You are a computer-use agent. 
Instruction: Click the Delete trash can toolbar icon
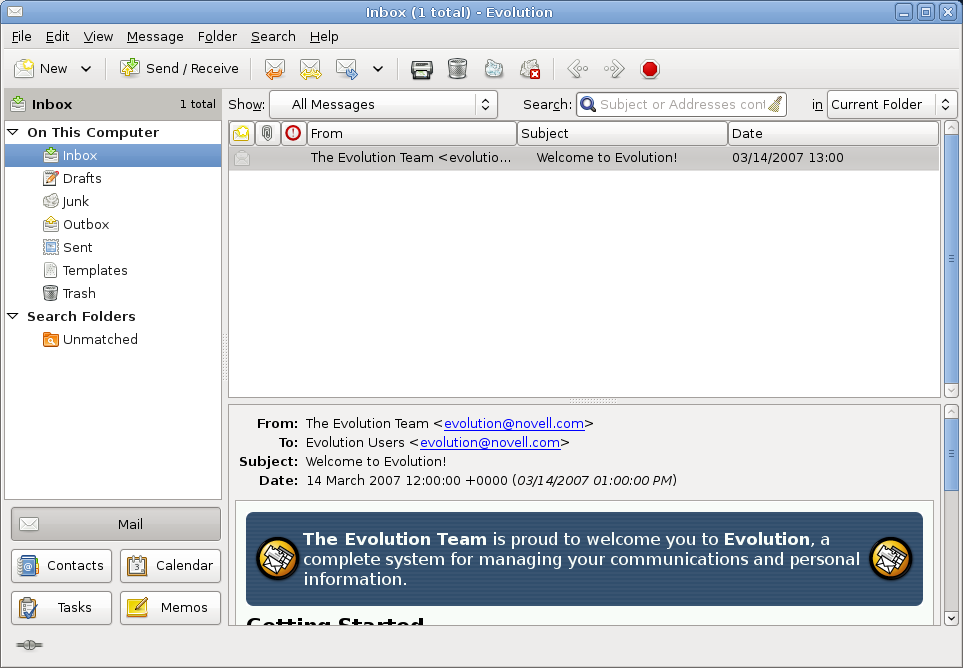[x=458, y=69]
